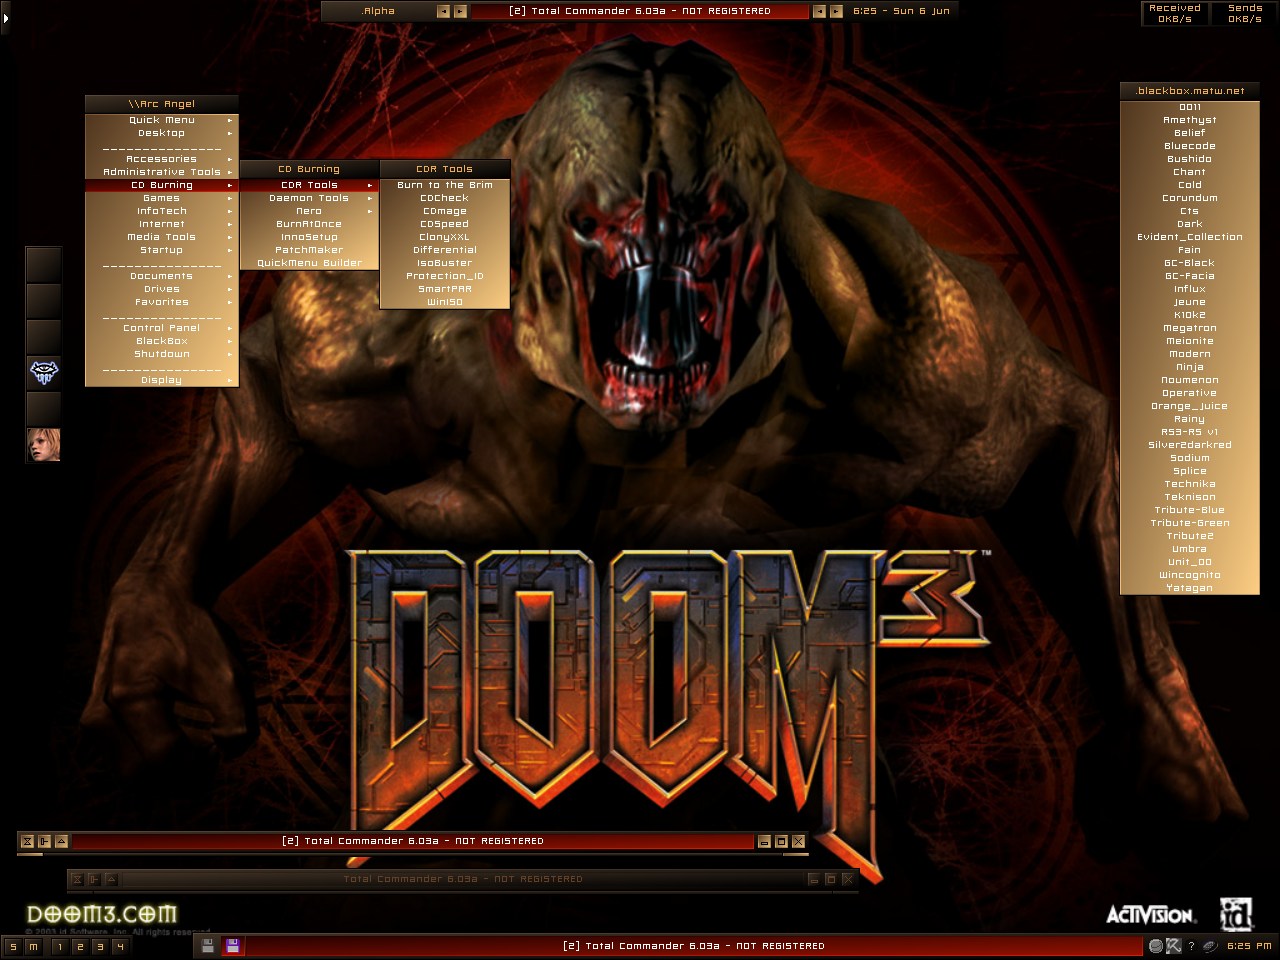Click the pin icon on inactive Total Commander titlebar
The height and width of the screenshot is (960, 1280).
pyautogui.click(x=94, y=879)
